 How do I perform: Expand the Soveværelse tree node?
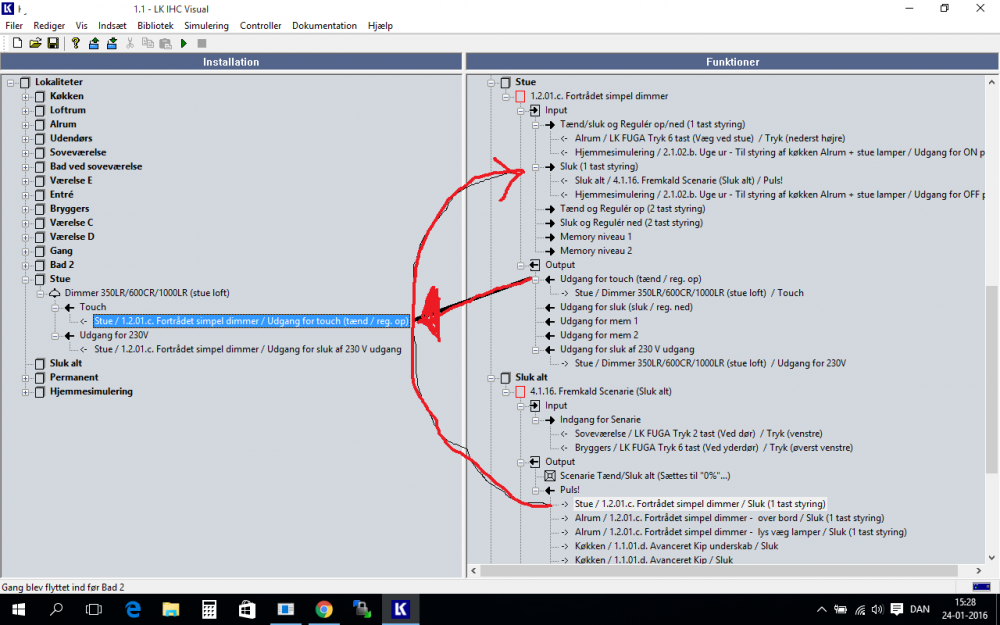click(26, 153)
